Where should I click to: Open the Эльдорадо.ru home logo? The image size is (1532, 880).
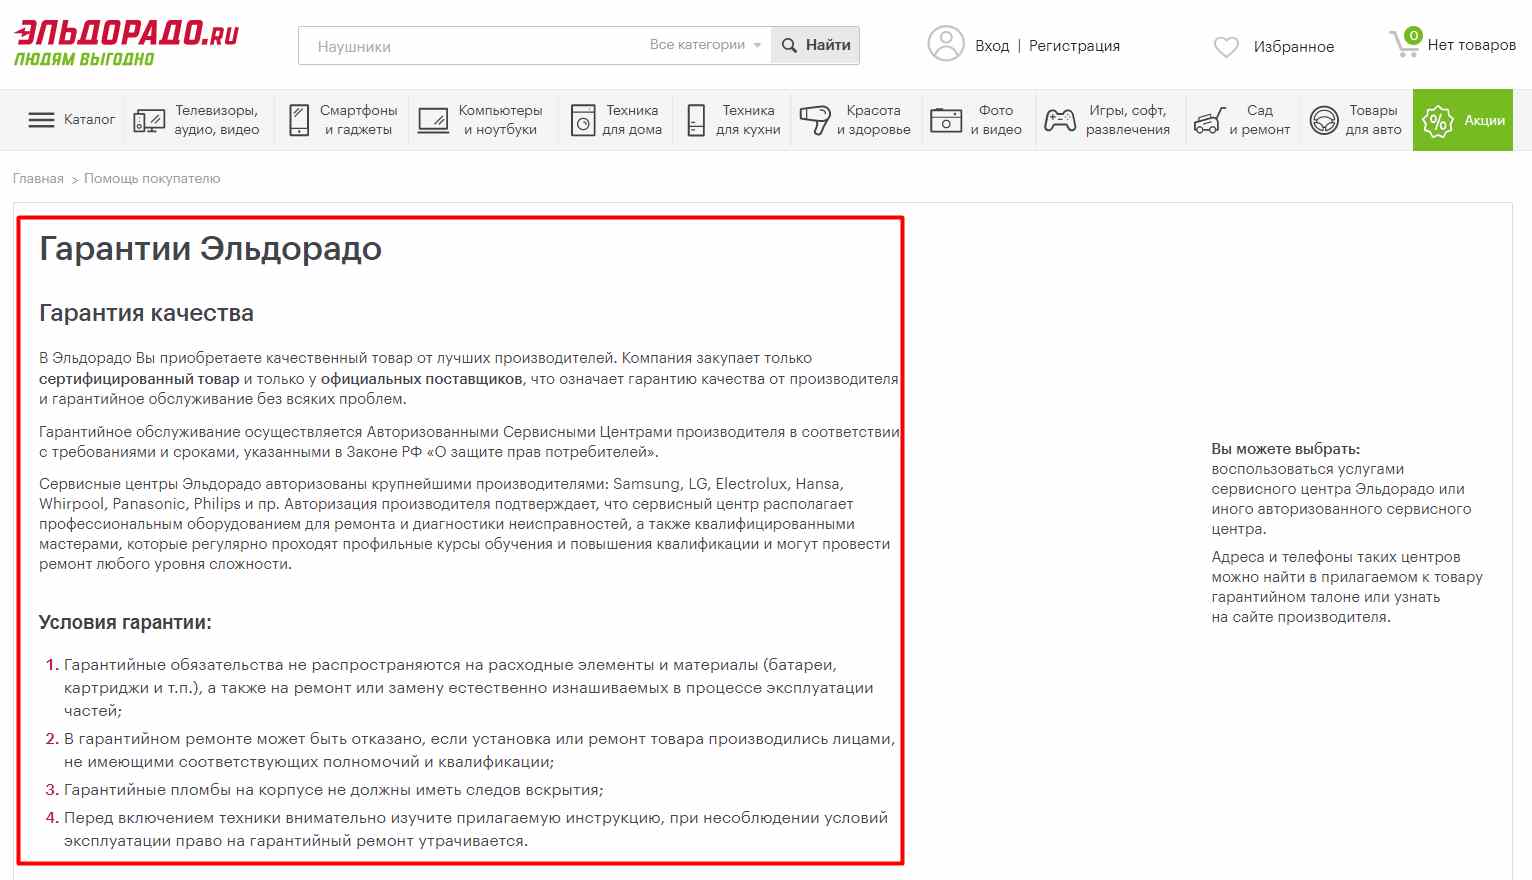click(126, 43)
